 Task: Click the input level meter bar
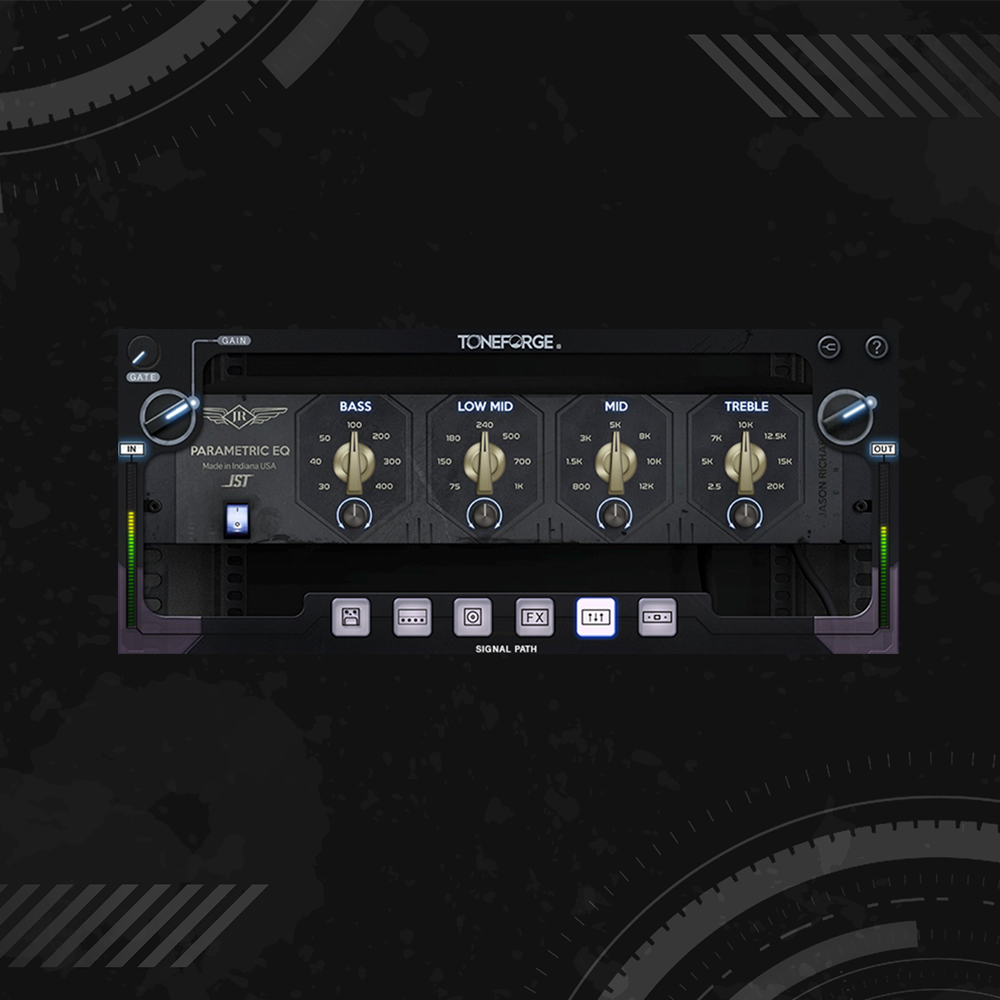coord(131,546)
